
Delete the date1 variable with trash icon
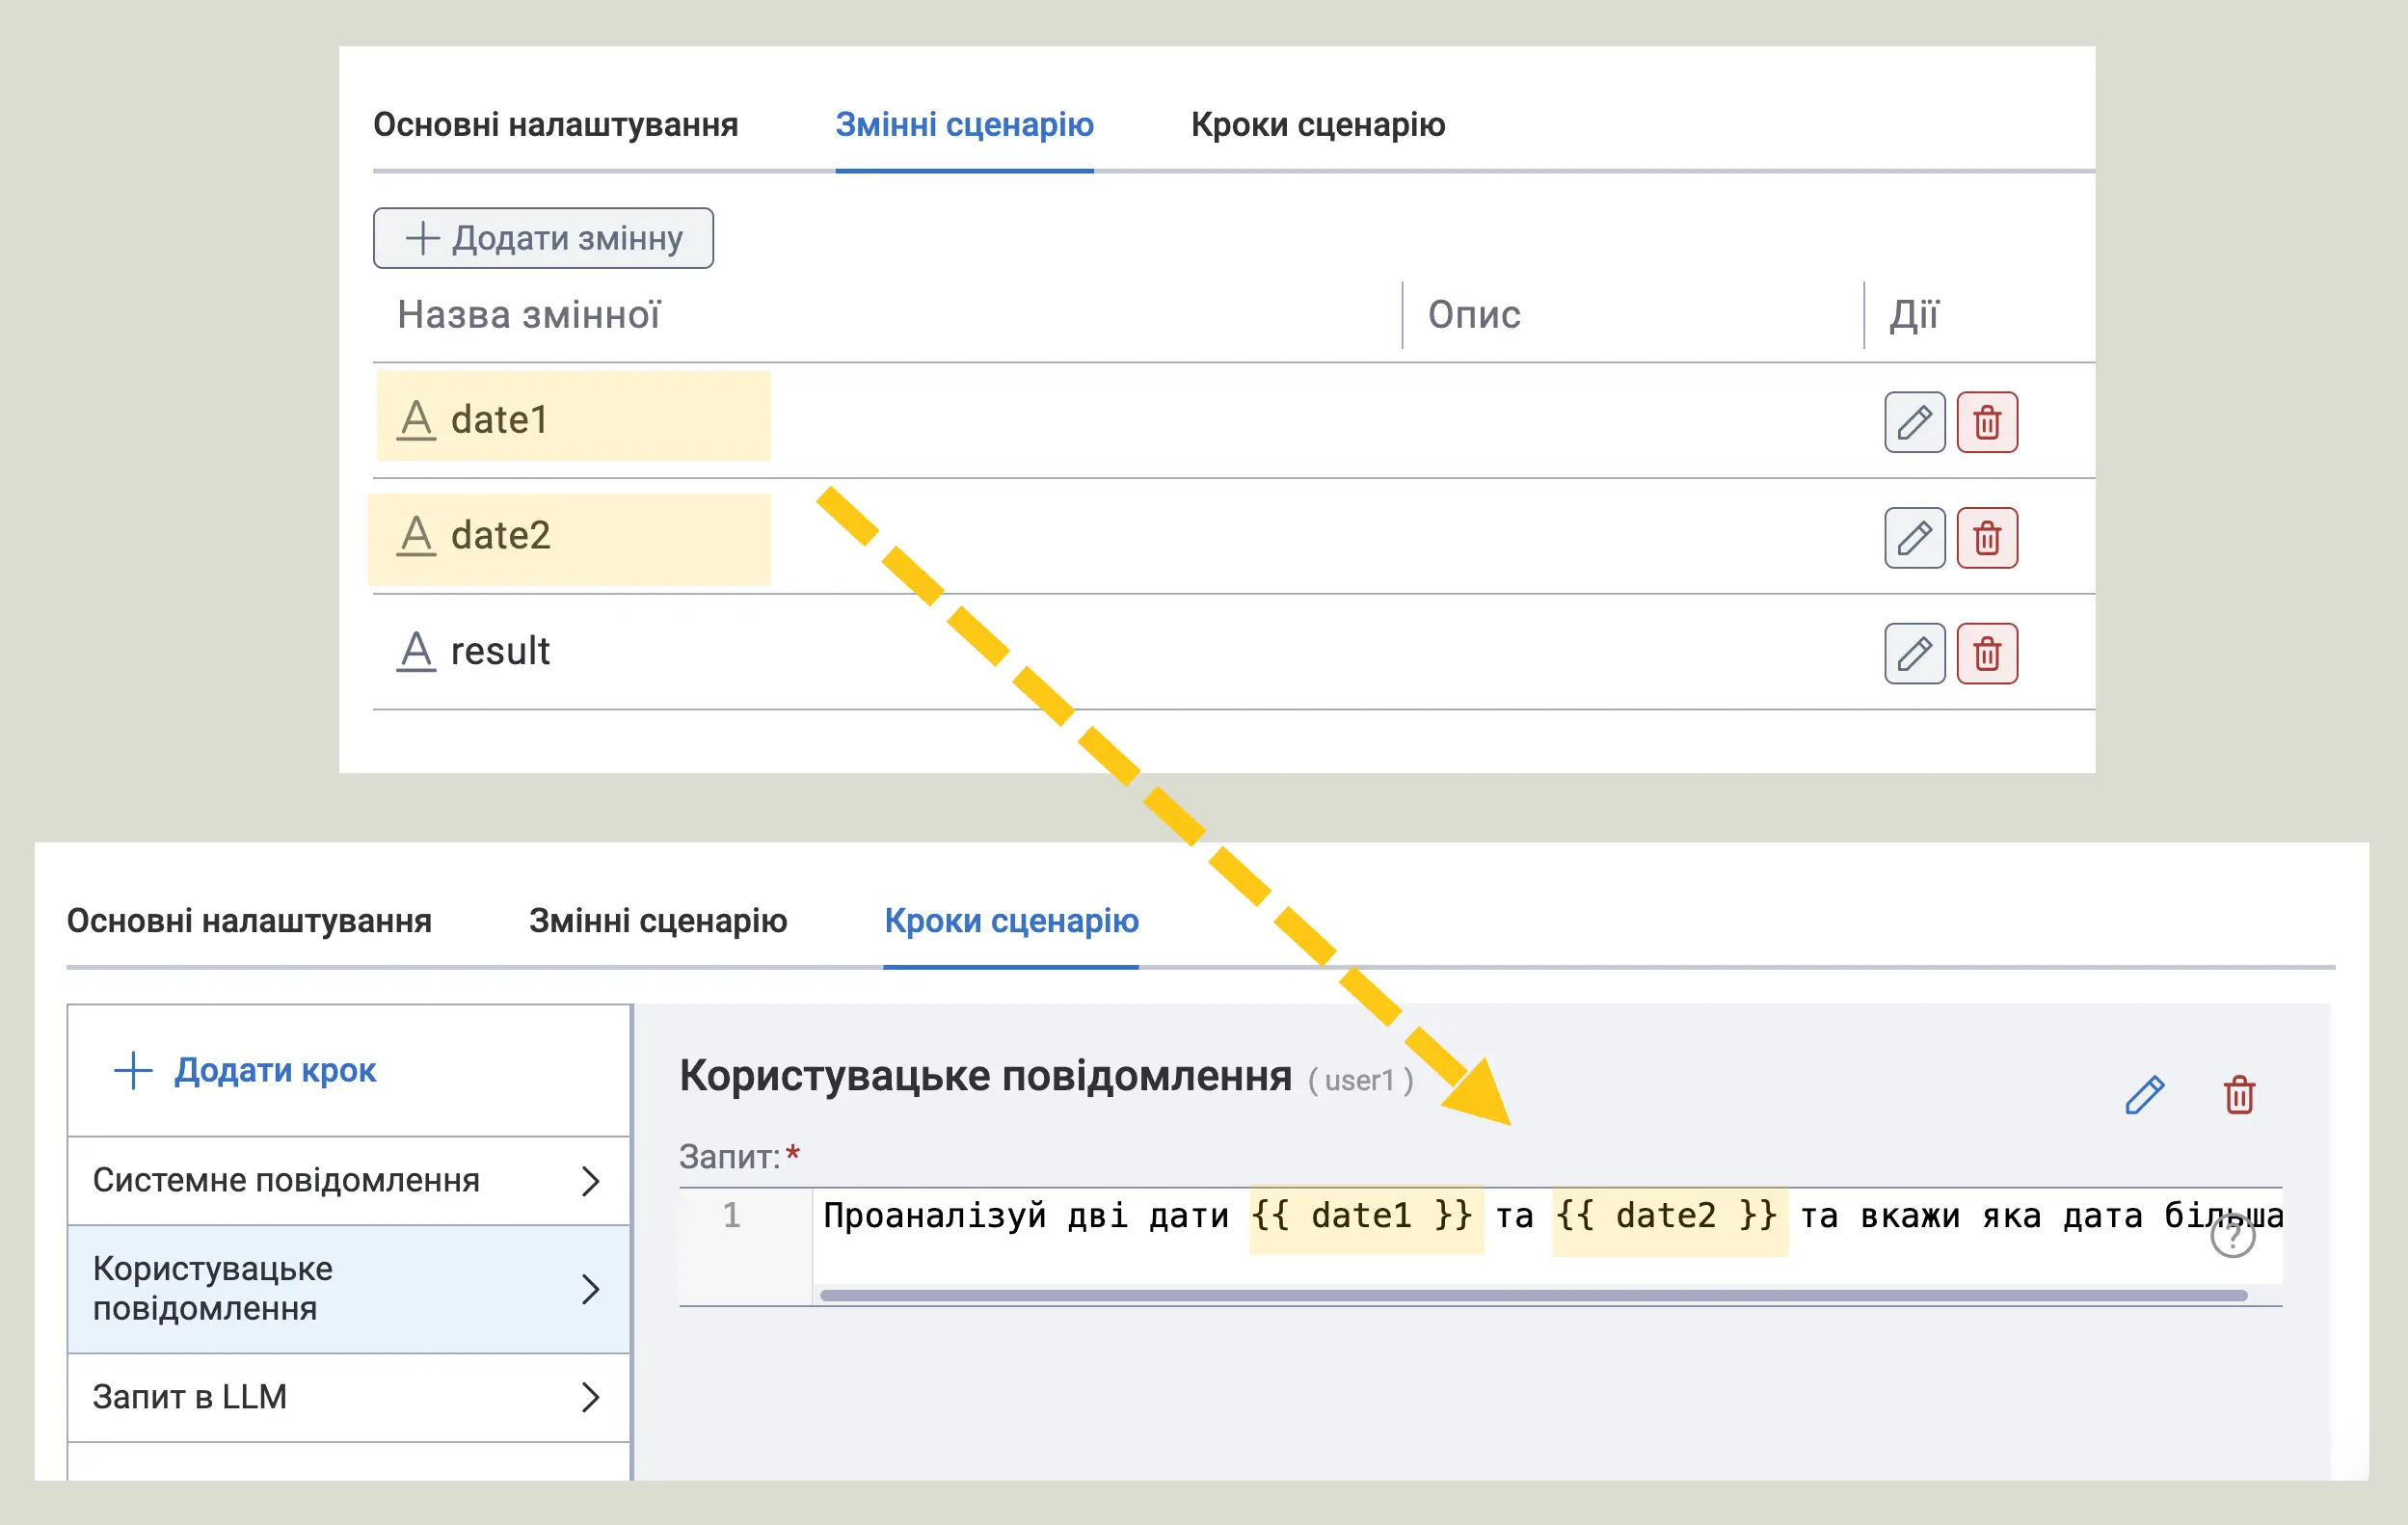pyautogui.click(x=1986, y=422)
